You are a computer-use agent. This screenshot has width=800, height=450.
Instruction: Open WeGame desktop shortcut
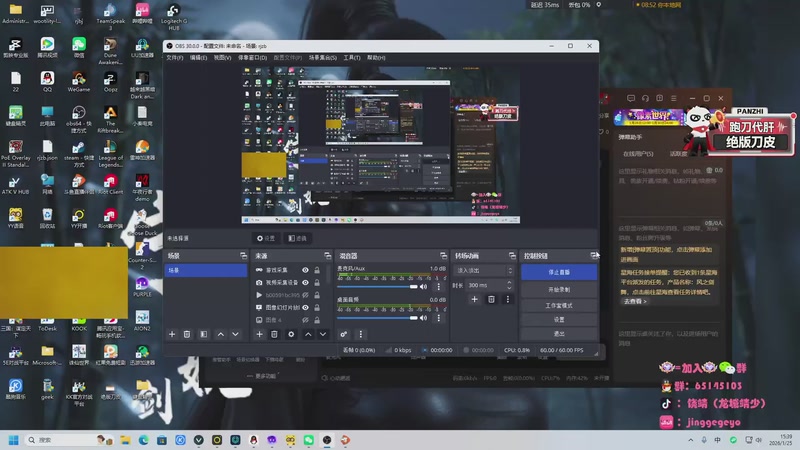point(79,82)
